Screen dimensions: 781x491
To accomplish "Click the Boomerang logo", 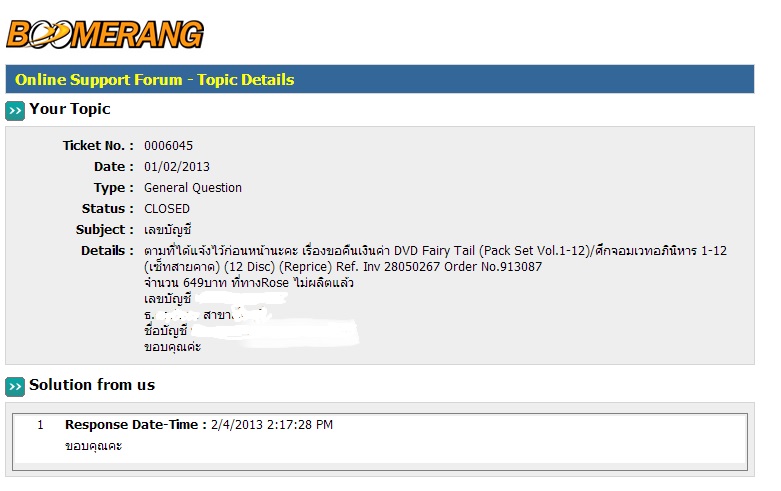I will tap(105, 34).
